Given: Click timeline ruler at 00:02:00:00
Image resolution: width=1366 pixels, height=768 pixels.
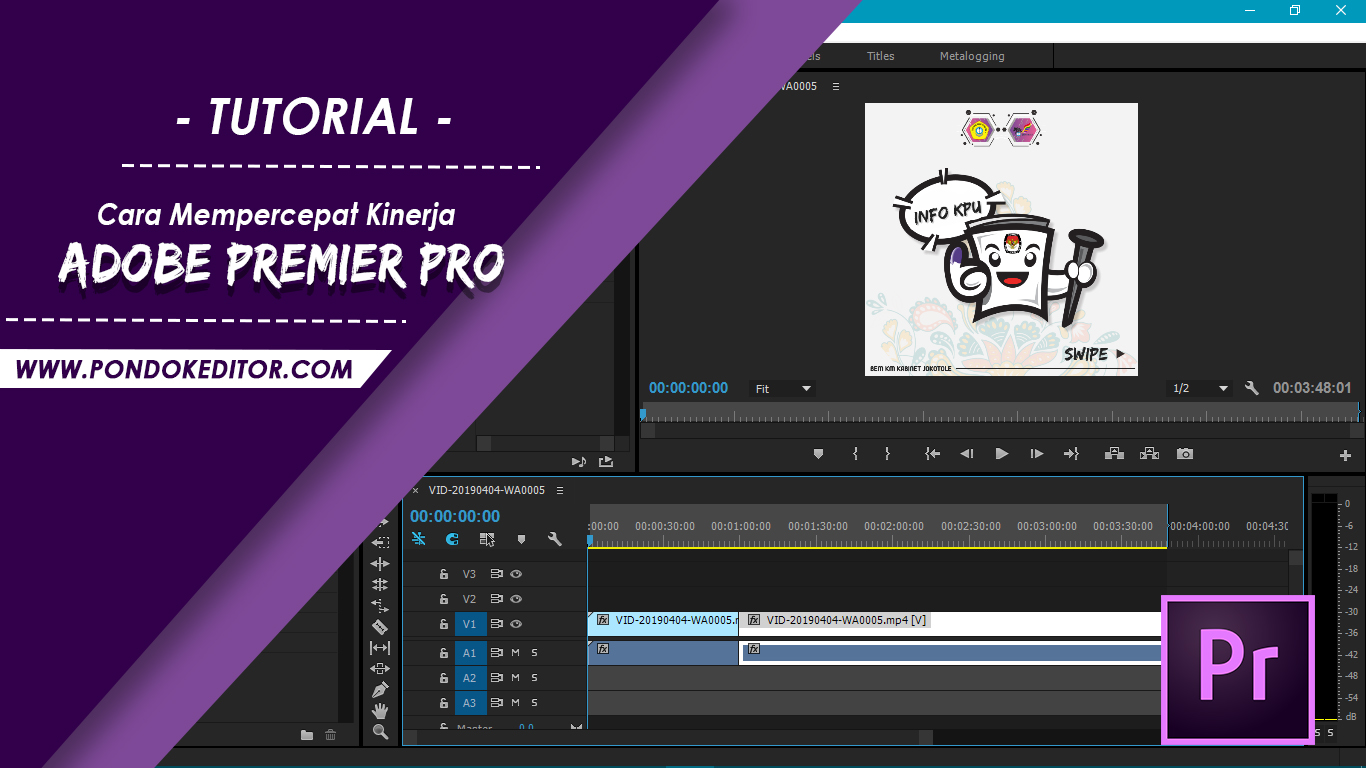Looking at the screenshot, I should click(x=894, y=526).
